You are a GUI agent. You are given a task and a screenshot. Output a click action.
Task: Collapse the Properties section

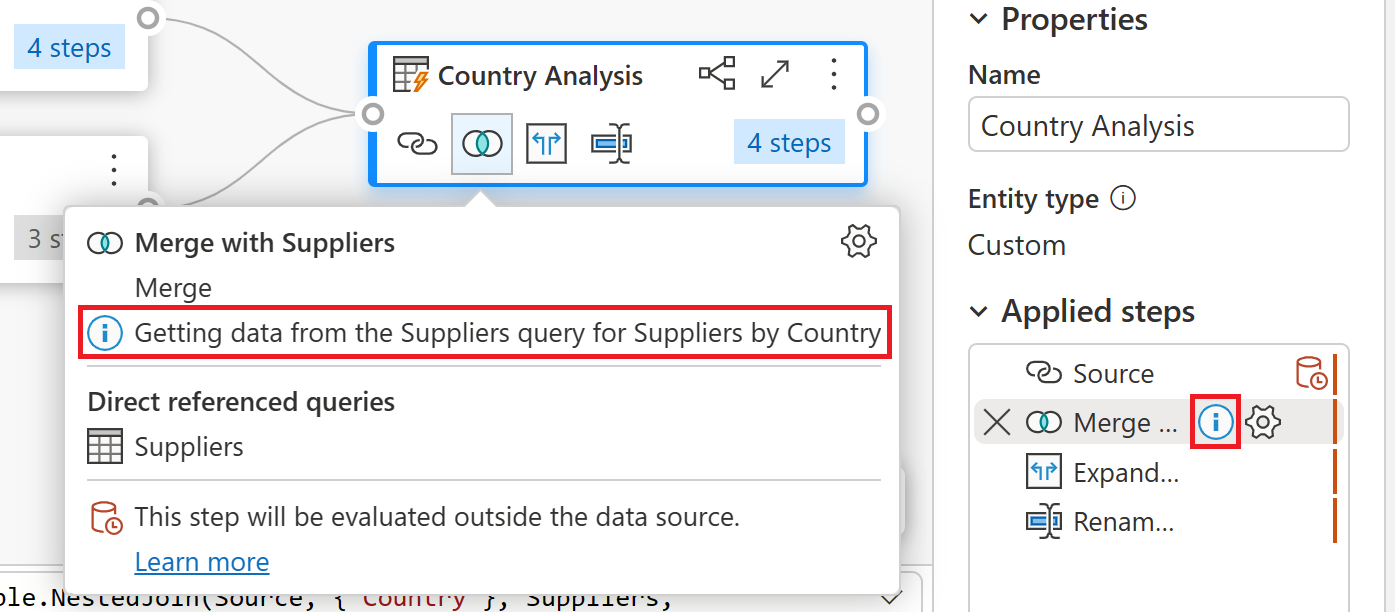977,18
